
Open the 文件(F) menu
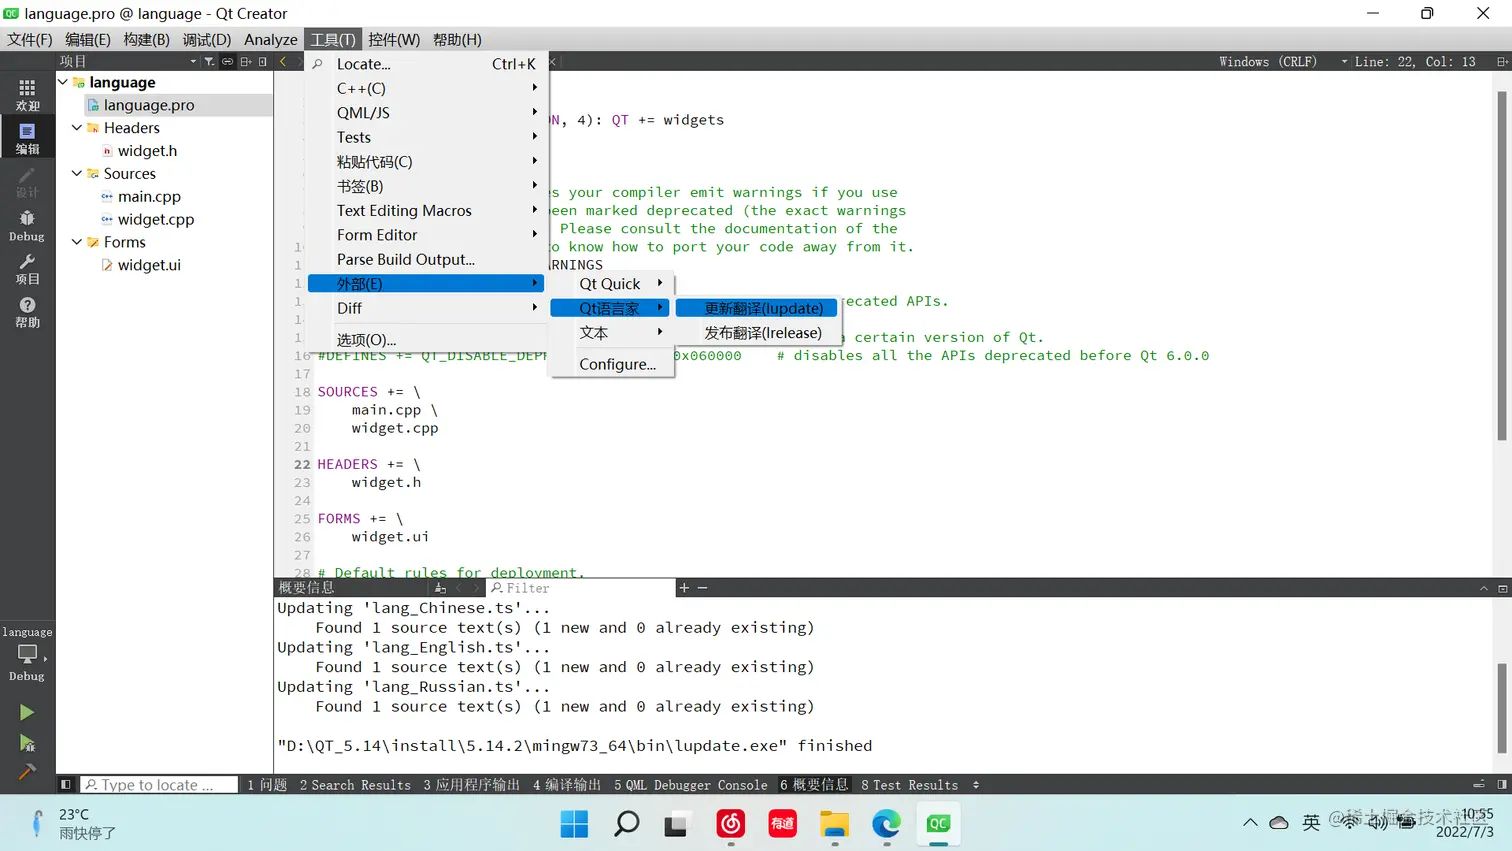30,40
